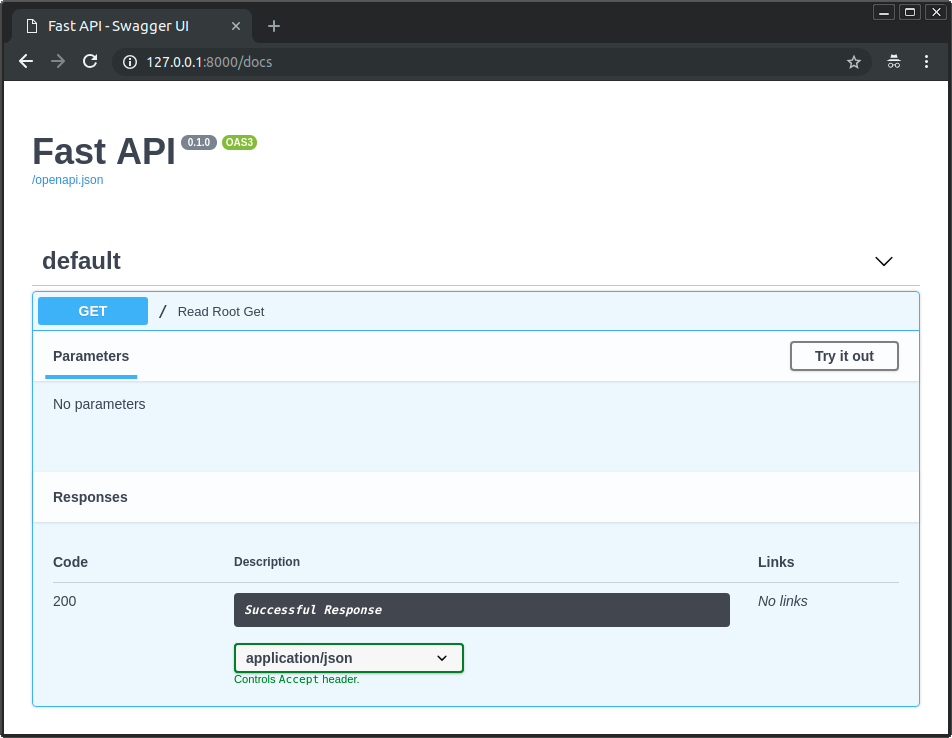Image resolution: width=952 pixels, height=738 pixels.
Task: Bookmark this page with the star icon
Action: click(853, 62)
